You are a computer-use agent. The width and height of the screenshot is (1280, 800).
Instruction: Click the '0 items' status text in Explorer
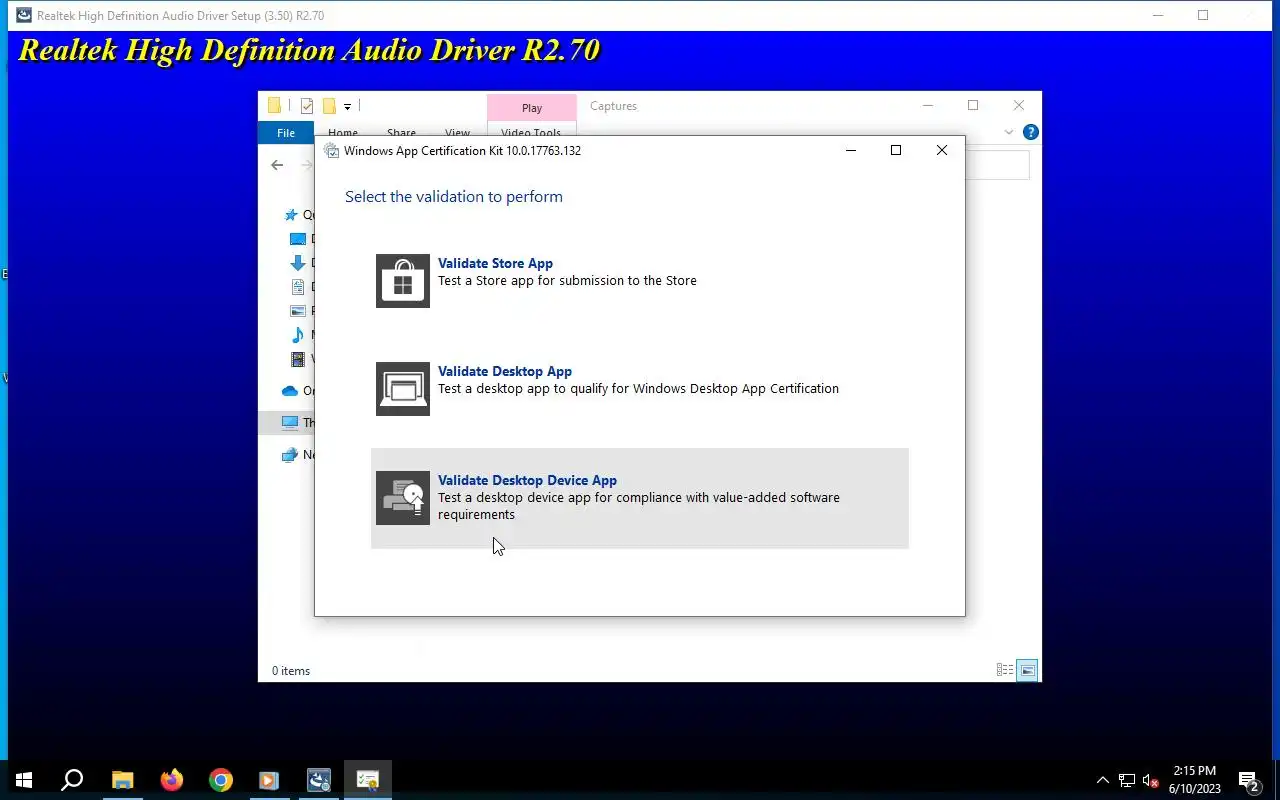coord(291,671)
